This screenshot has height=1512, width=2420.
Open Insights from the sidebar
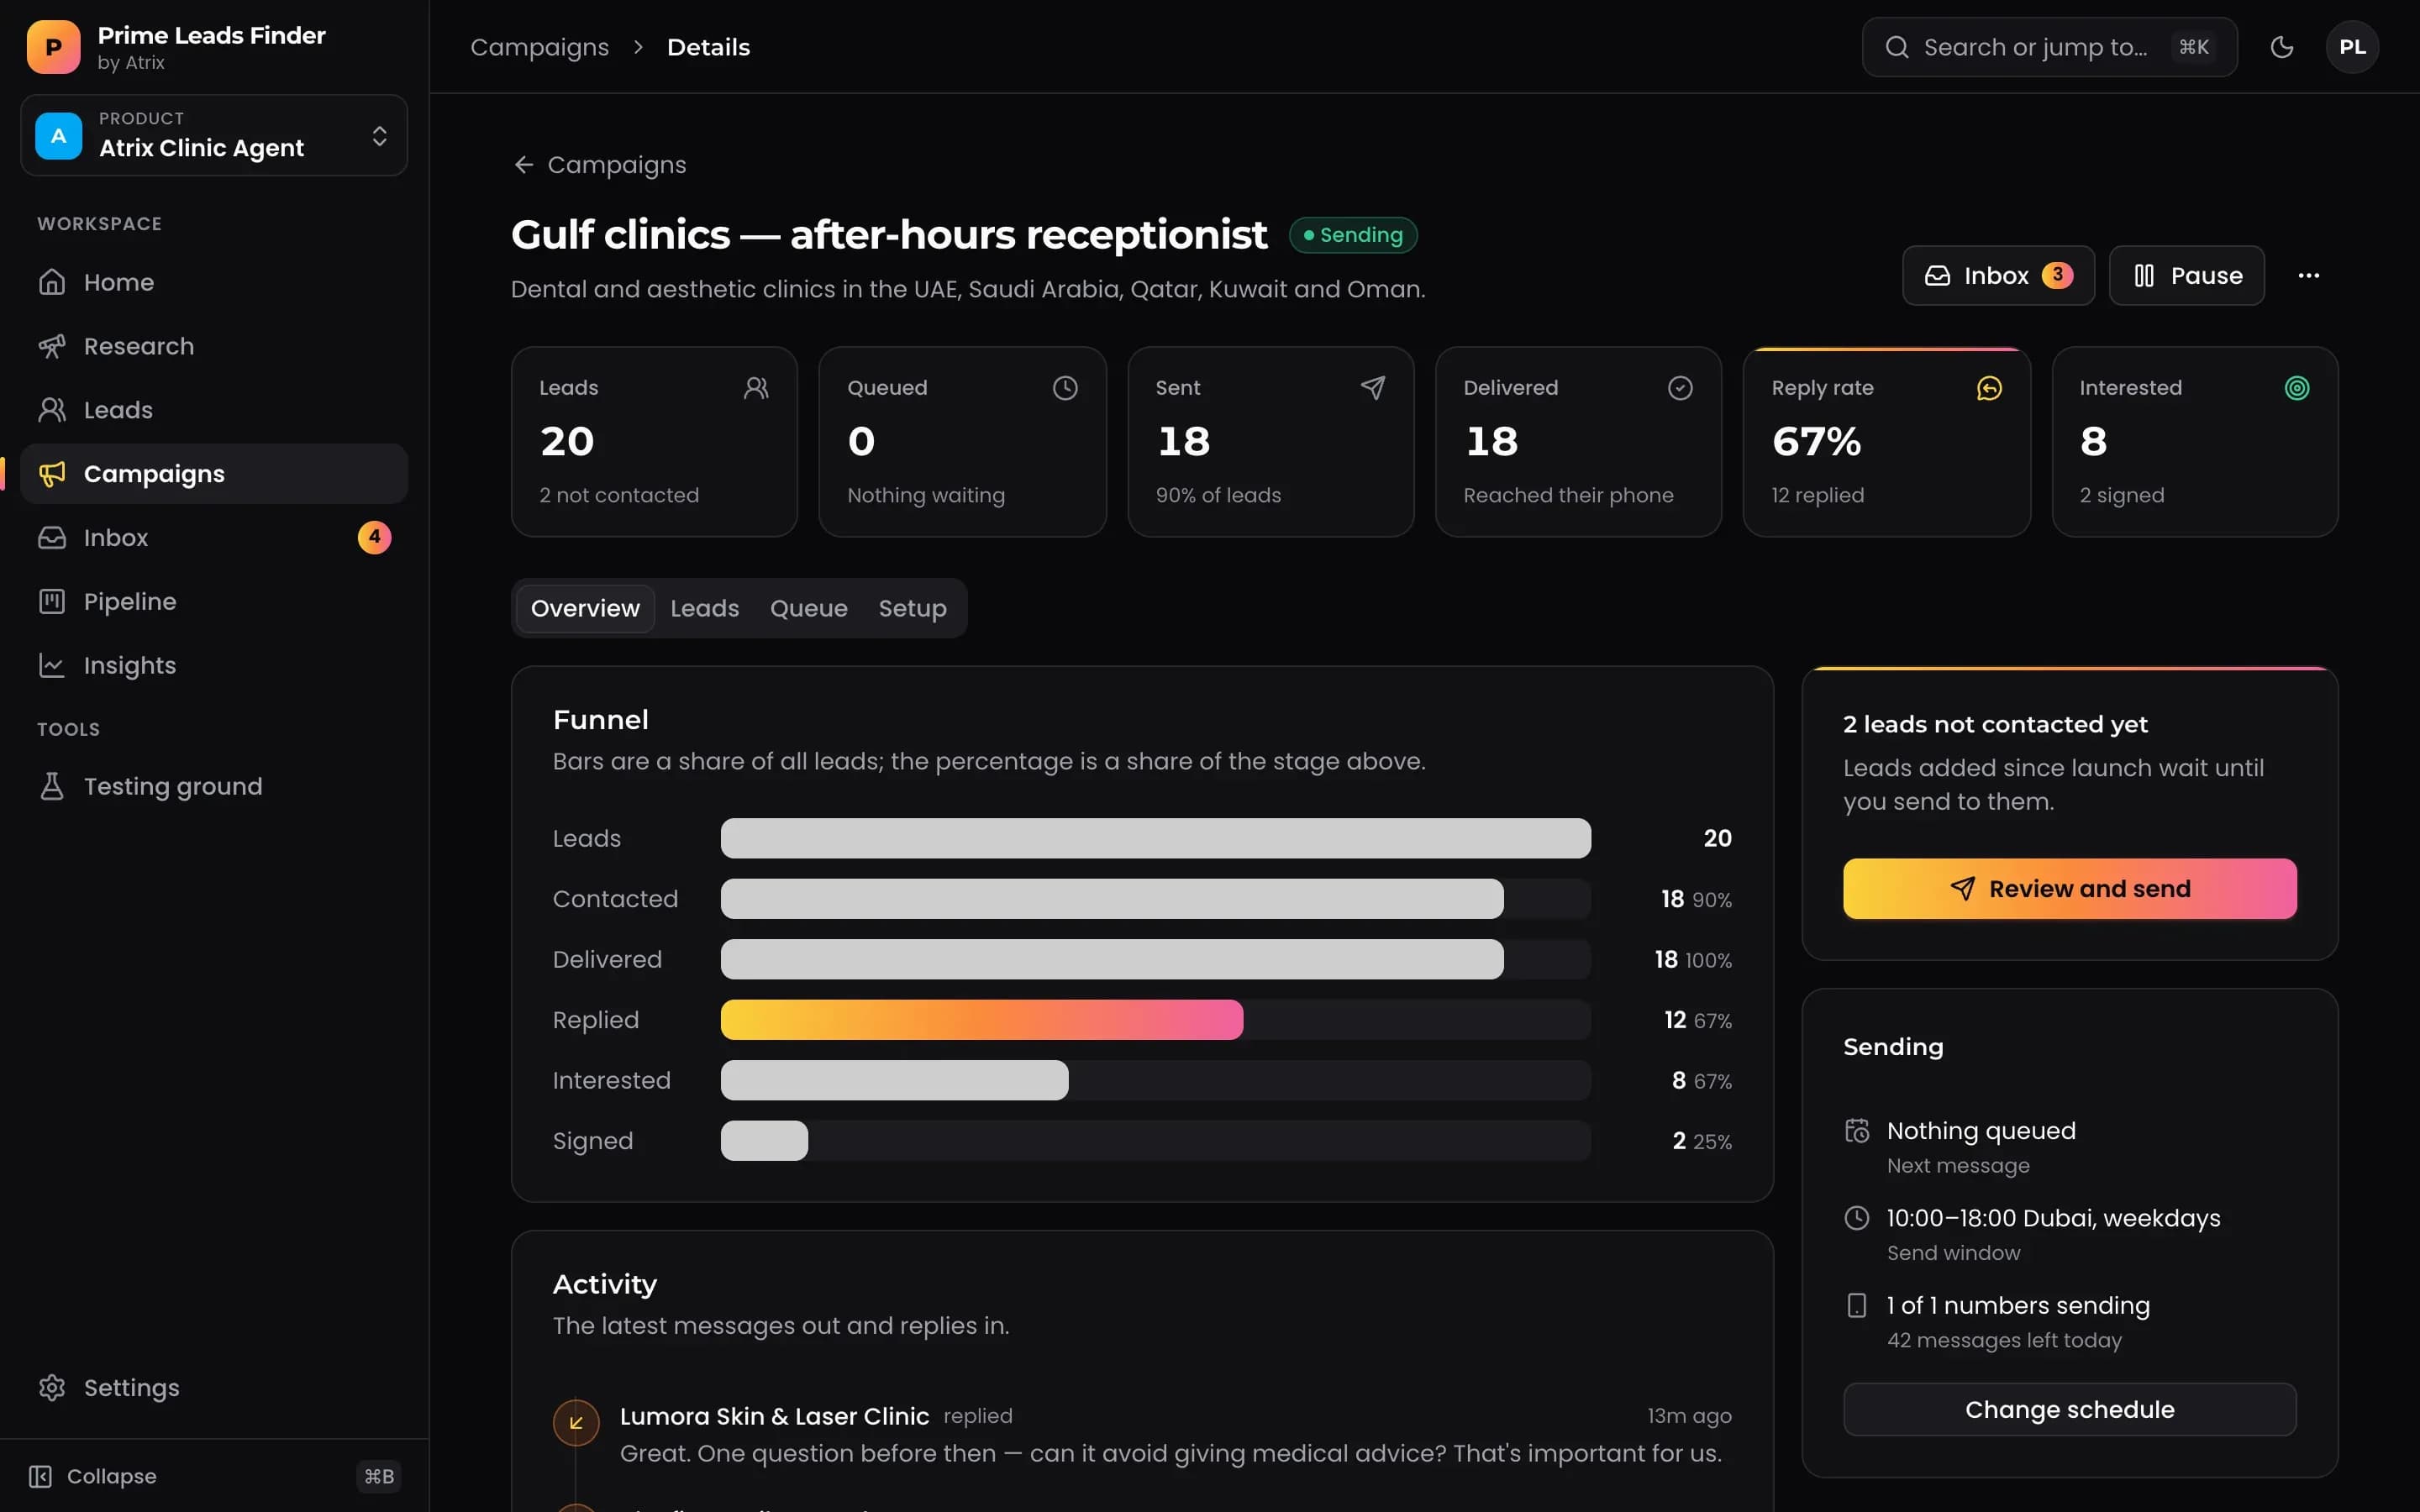click(214, 666)
